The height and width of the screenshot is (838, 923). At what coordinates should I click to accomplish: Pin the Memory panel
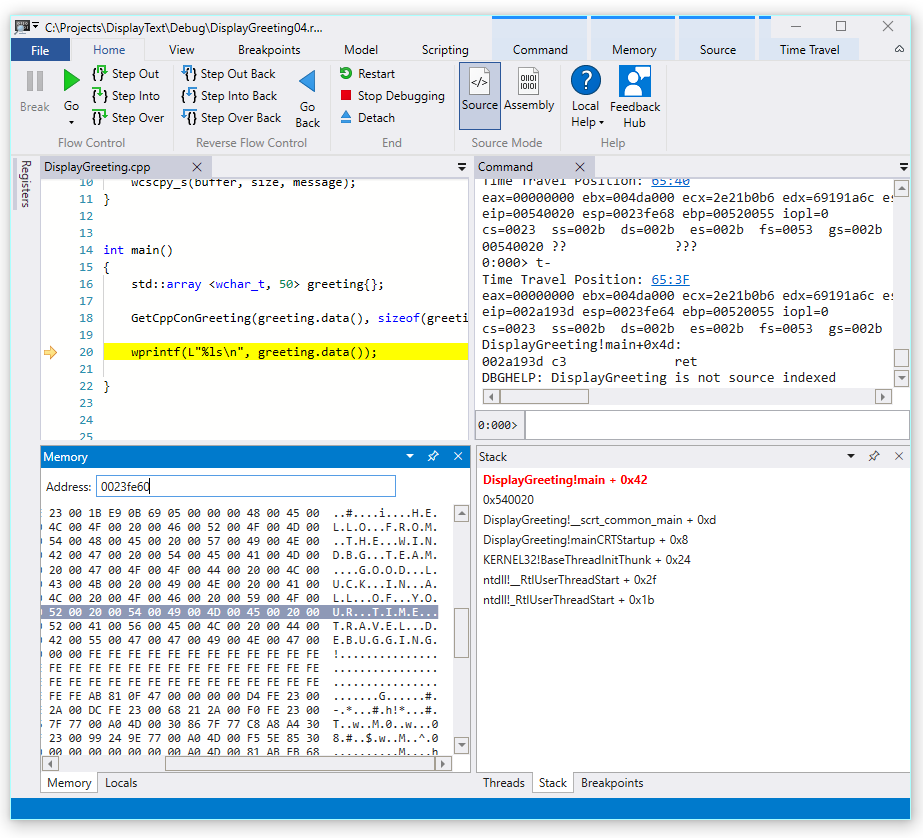click(433, 456)
